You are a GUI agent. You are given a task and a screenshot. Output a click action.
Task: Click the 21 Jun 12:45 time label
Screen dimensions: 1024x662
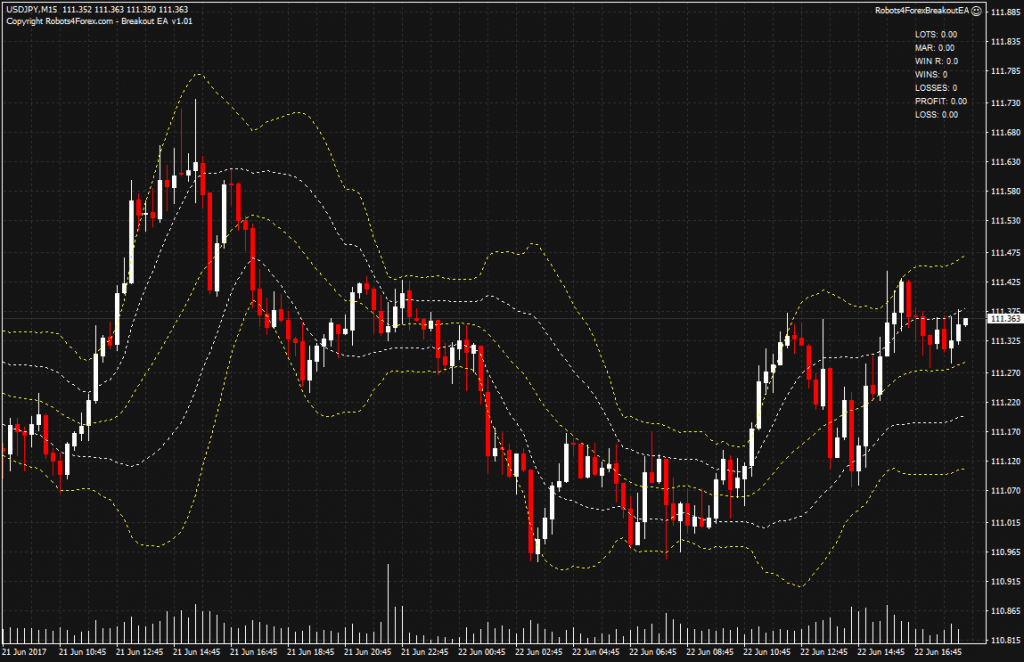139,652
